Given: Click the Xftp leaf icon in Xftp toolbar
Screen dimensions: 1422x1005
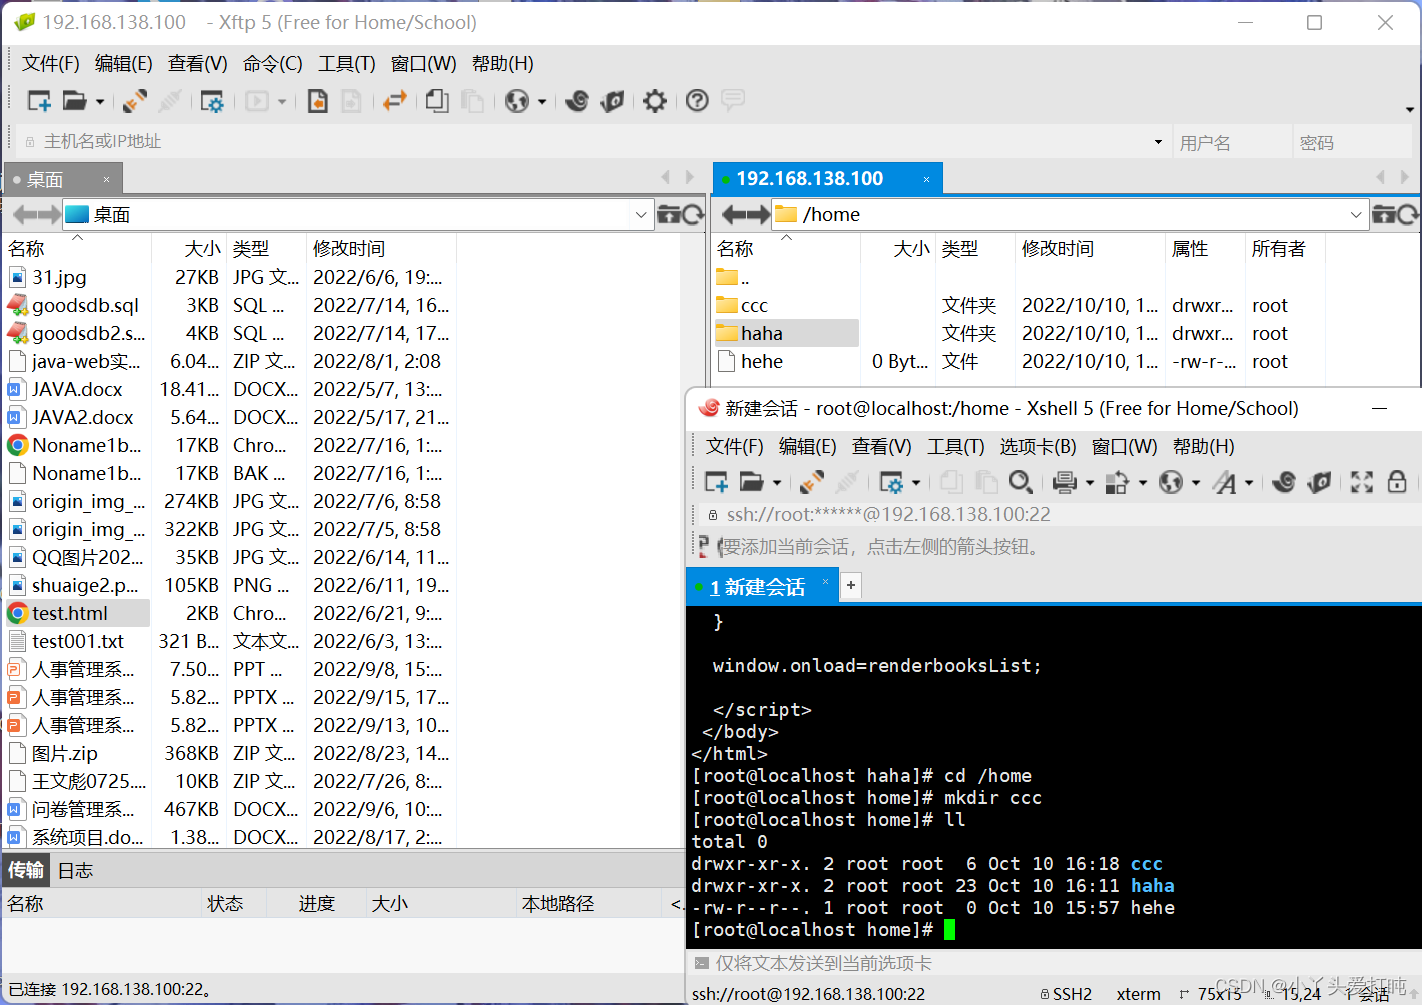Looking at the screenshot, I should [612, 101].
